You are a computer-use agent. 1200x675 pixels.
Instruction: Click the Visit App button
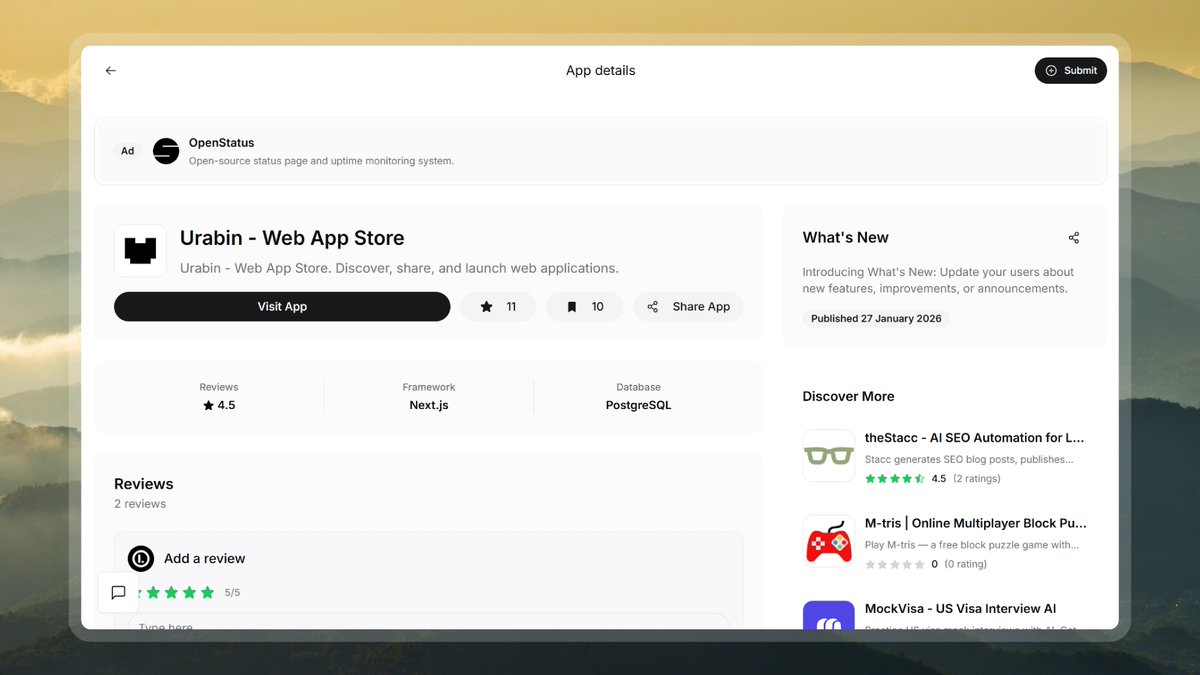click(x=282, y=307)
